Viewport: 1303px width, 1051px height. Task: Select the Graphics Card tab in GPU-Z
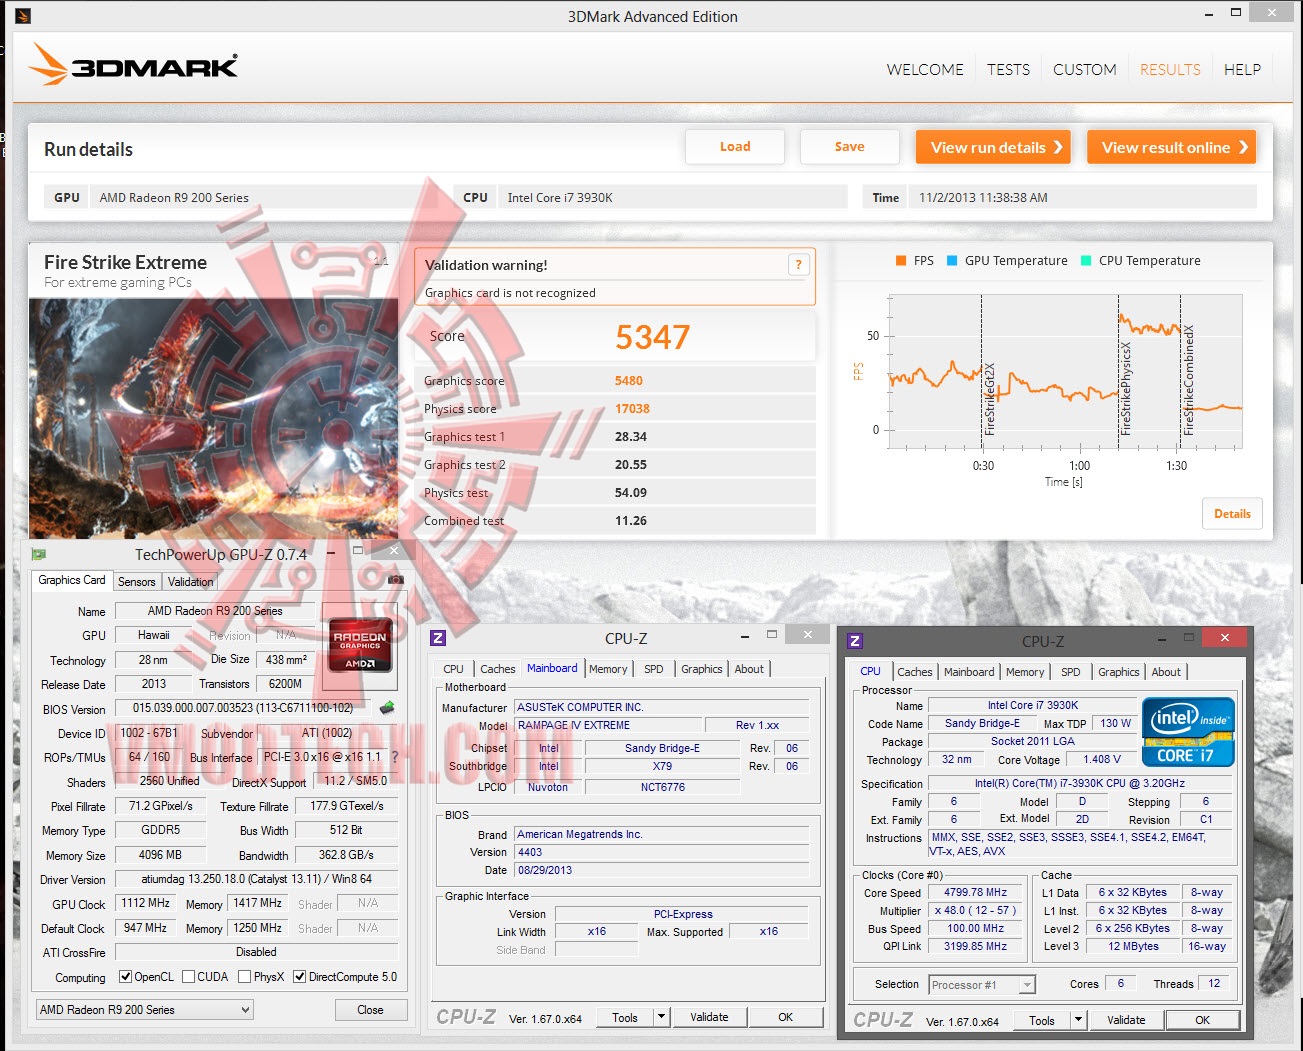point(71,580)
